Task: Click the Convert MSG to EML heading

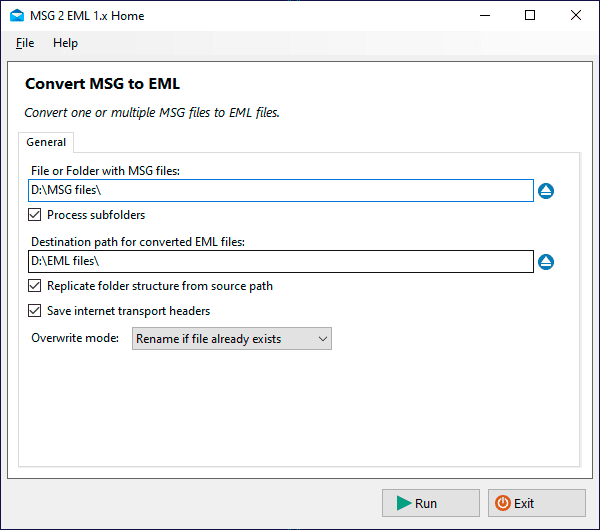Action: (102, 84)
